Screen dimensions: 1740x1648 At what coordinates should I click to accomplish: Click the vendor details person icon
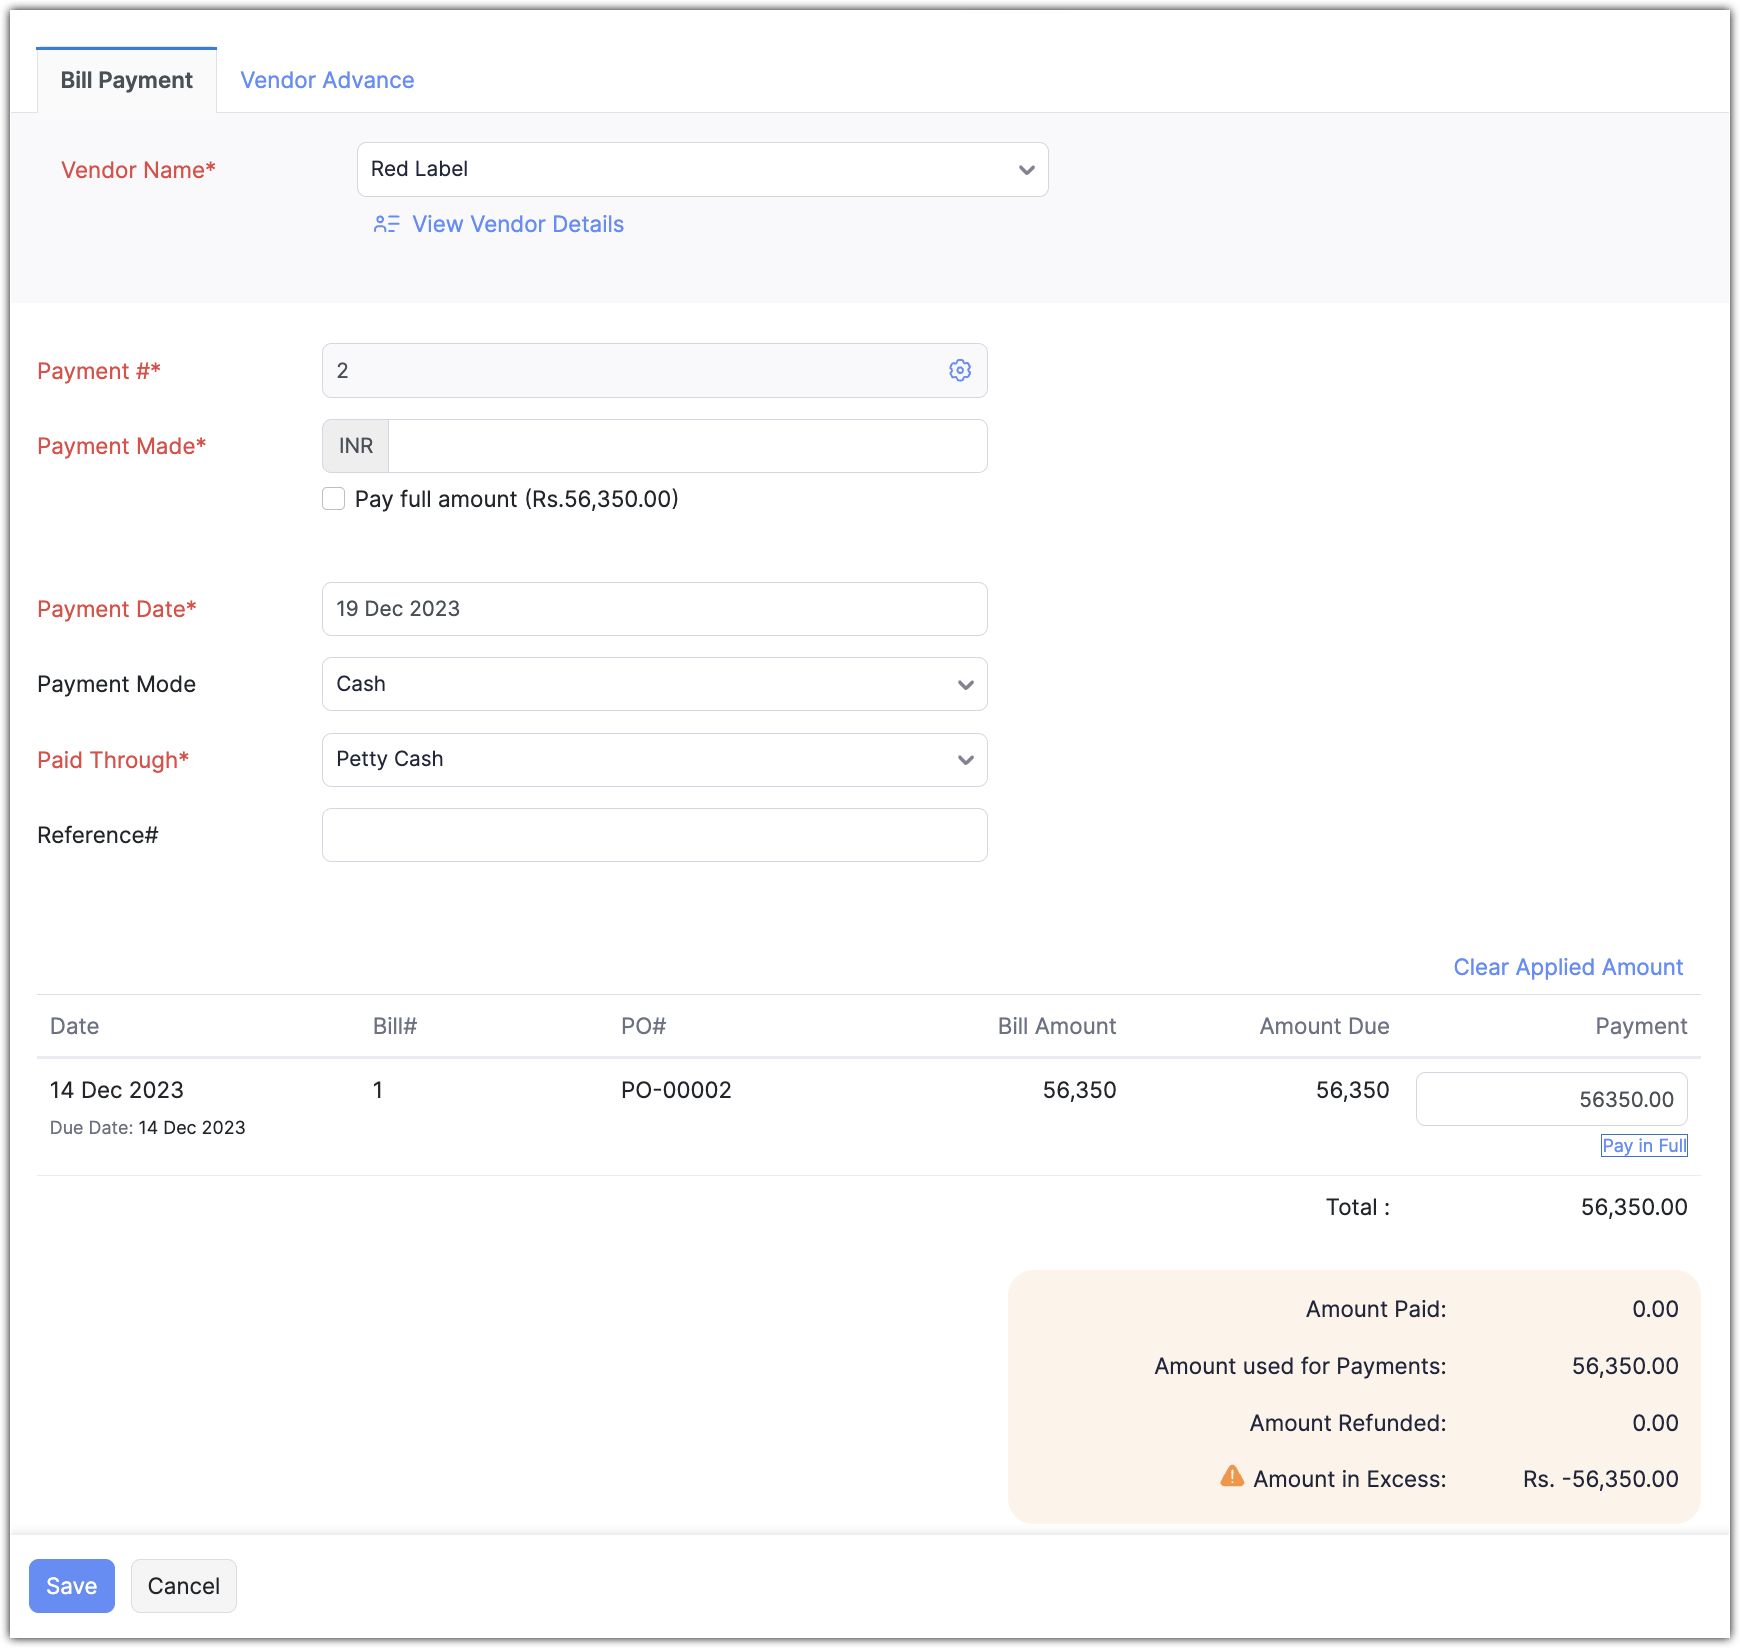pos(386,224)
